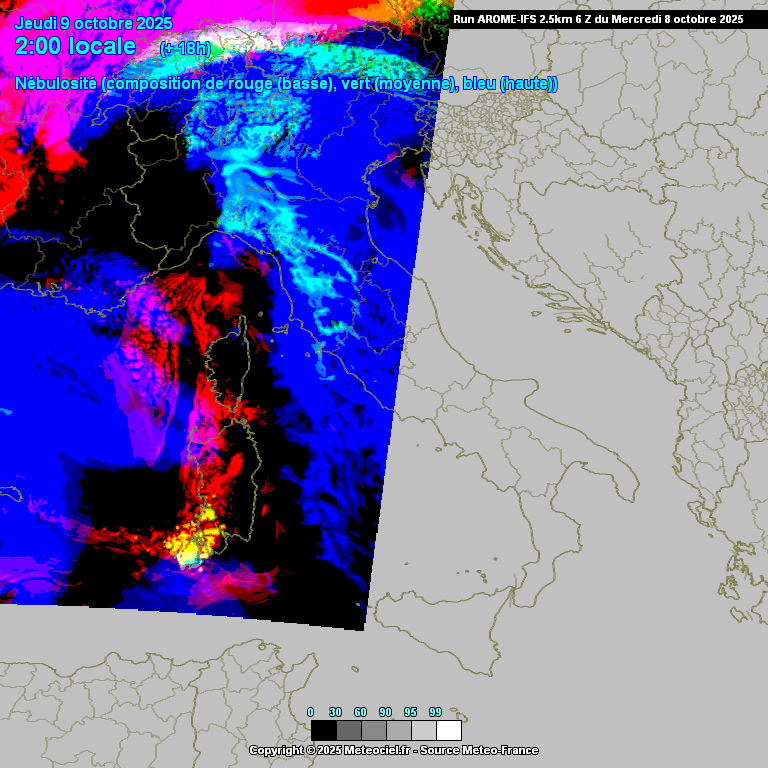The width and height of the screenshot is (768, 768).
Task: Click the Source Meteo-France credit text
Action: click(478, 750)
